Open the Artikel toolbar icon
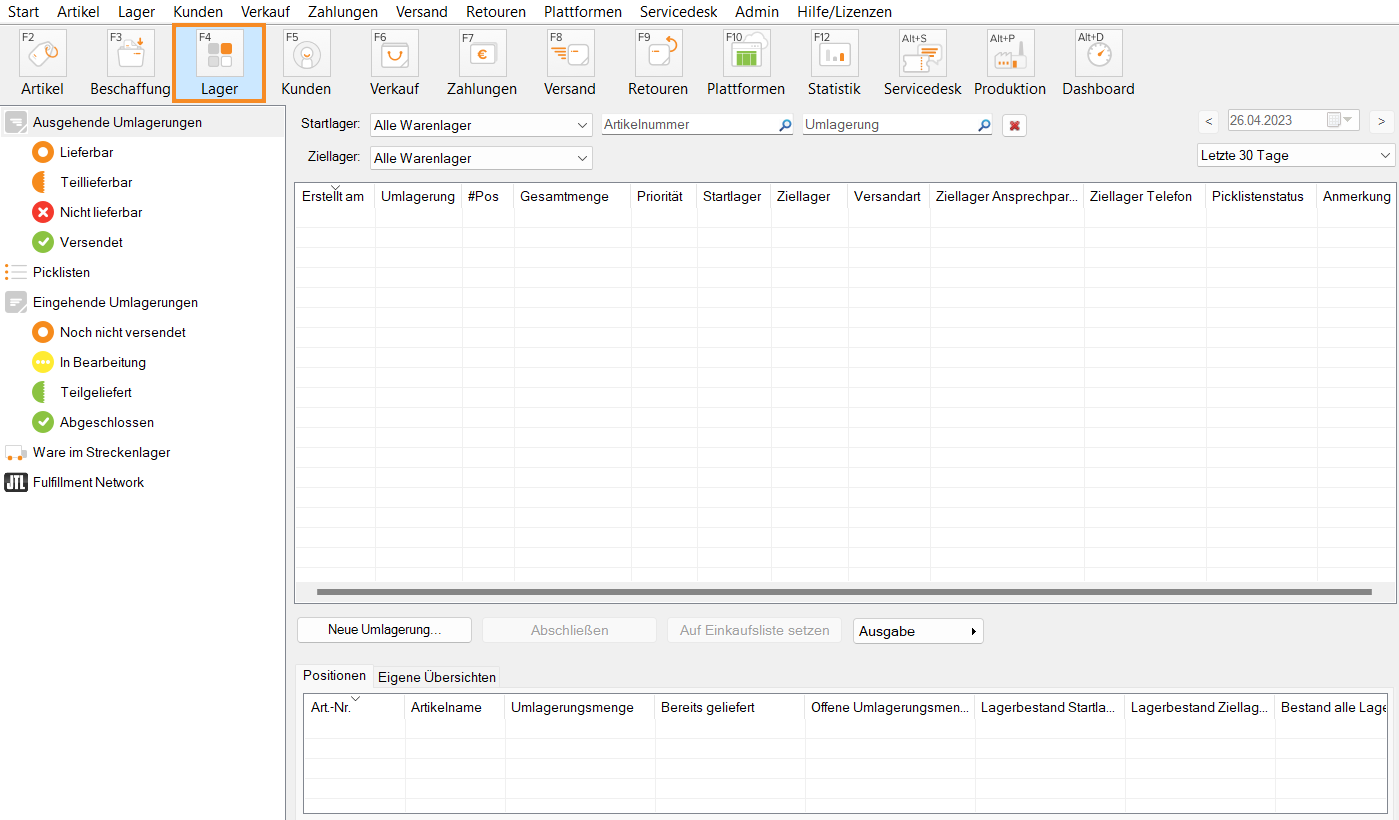 (42, 54)
